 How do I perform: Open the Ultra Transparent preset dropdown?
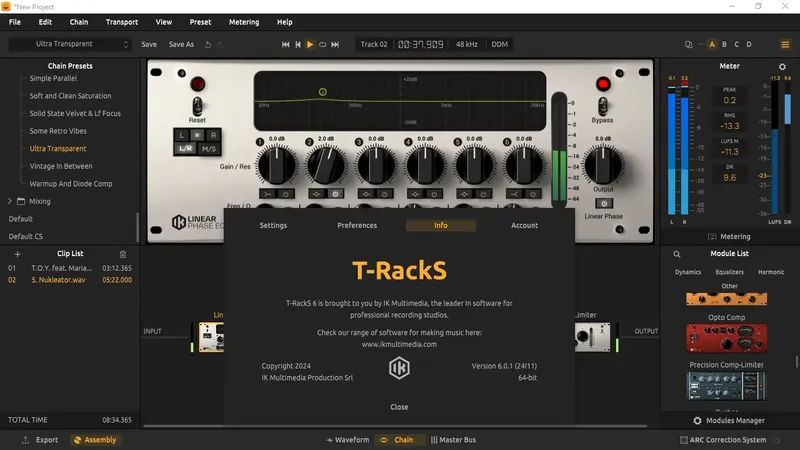[70, 44]
